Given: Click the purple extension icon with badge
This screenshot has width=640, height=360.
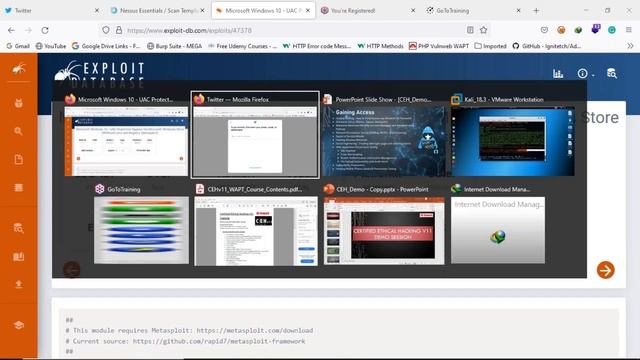Looking at the screenshot, I should pos(596,29).
